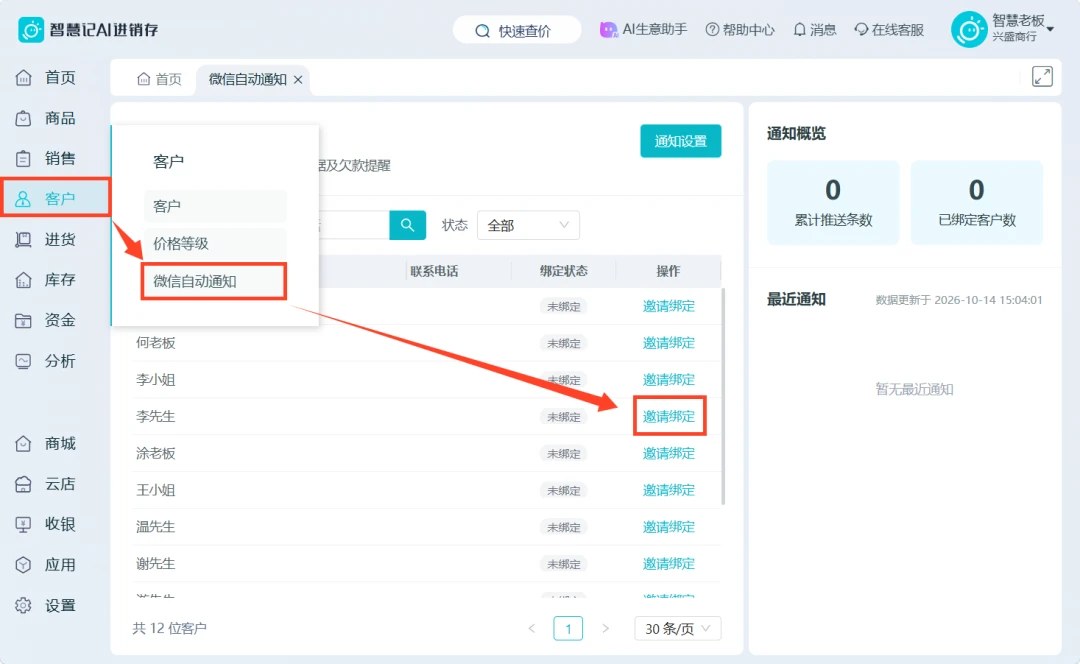The width and height of the screenshot is (1080, 664).
Task: Open the 分析 sidebar icon
Action: pos(23,361)
